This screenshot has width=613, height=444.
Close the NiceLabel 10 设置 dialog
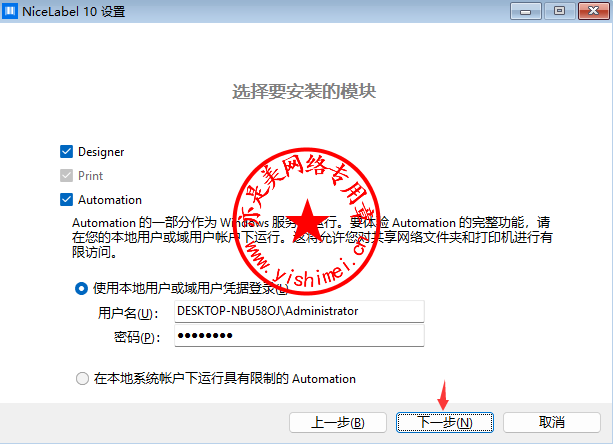tap(591, 11)
